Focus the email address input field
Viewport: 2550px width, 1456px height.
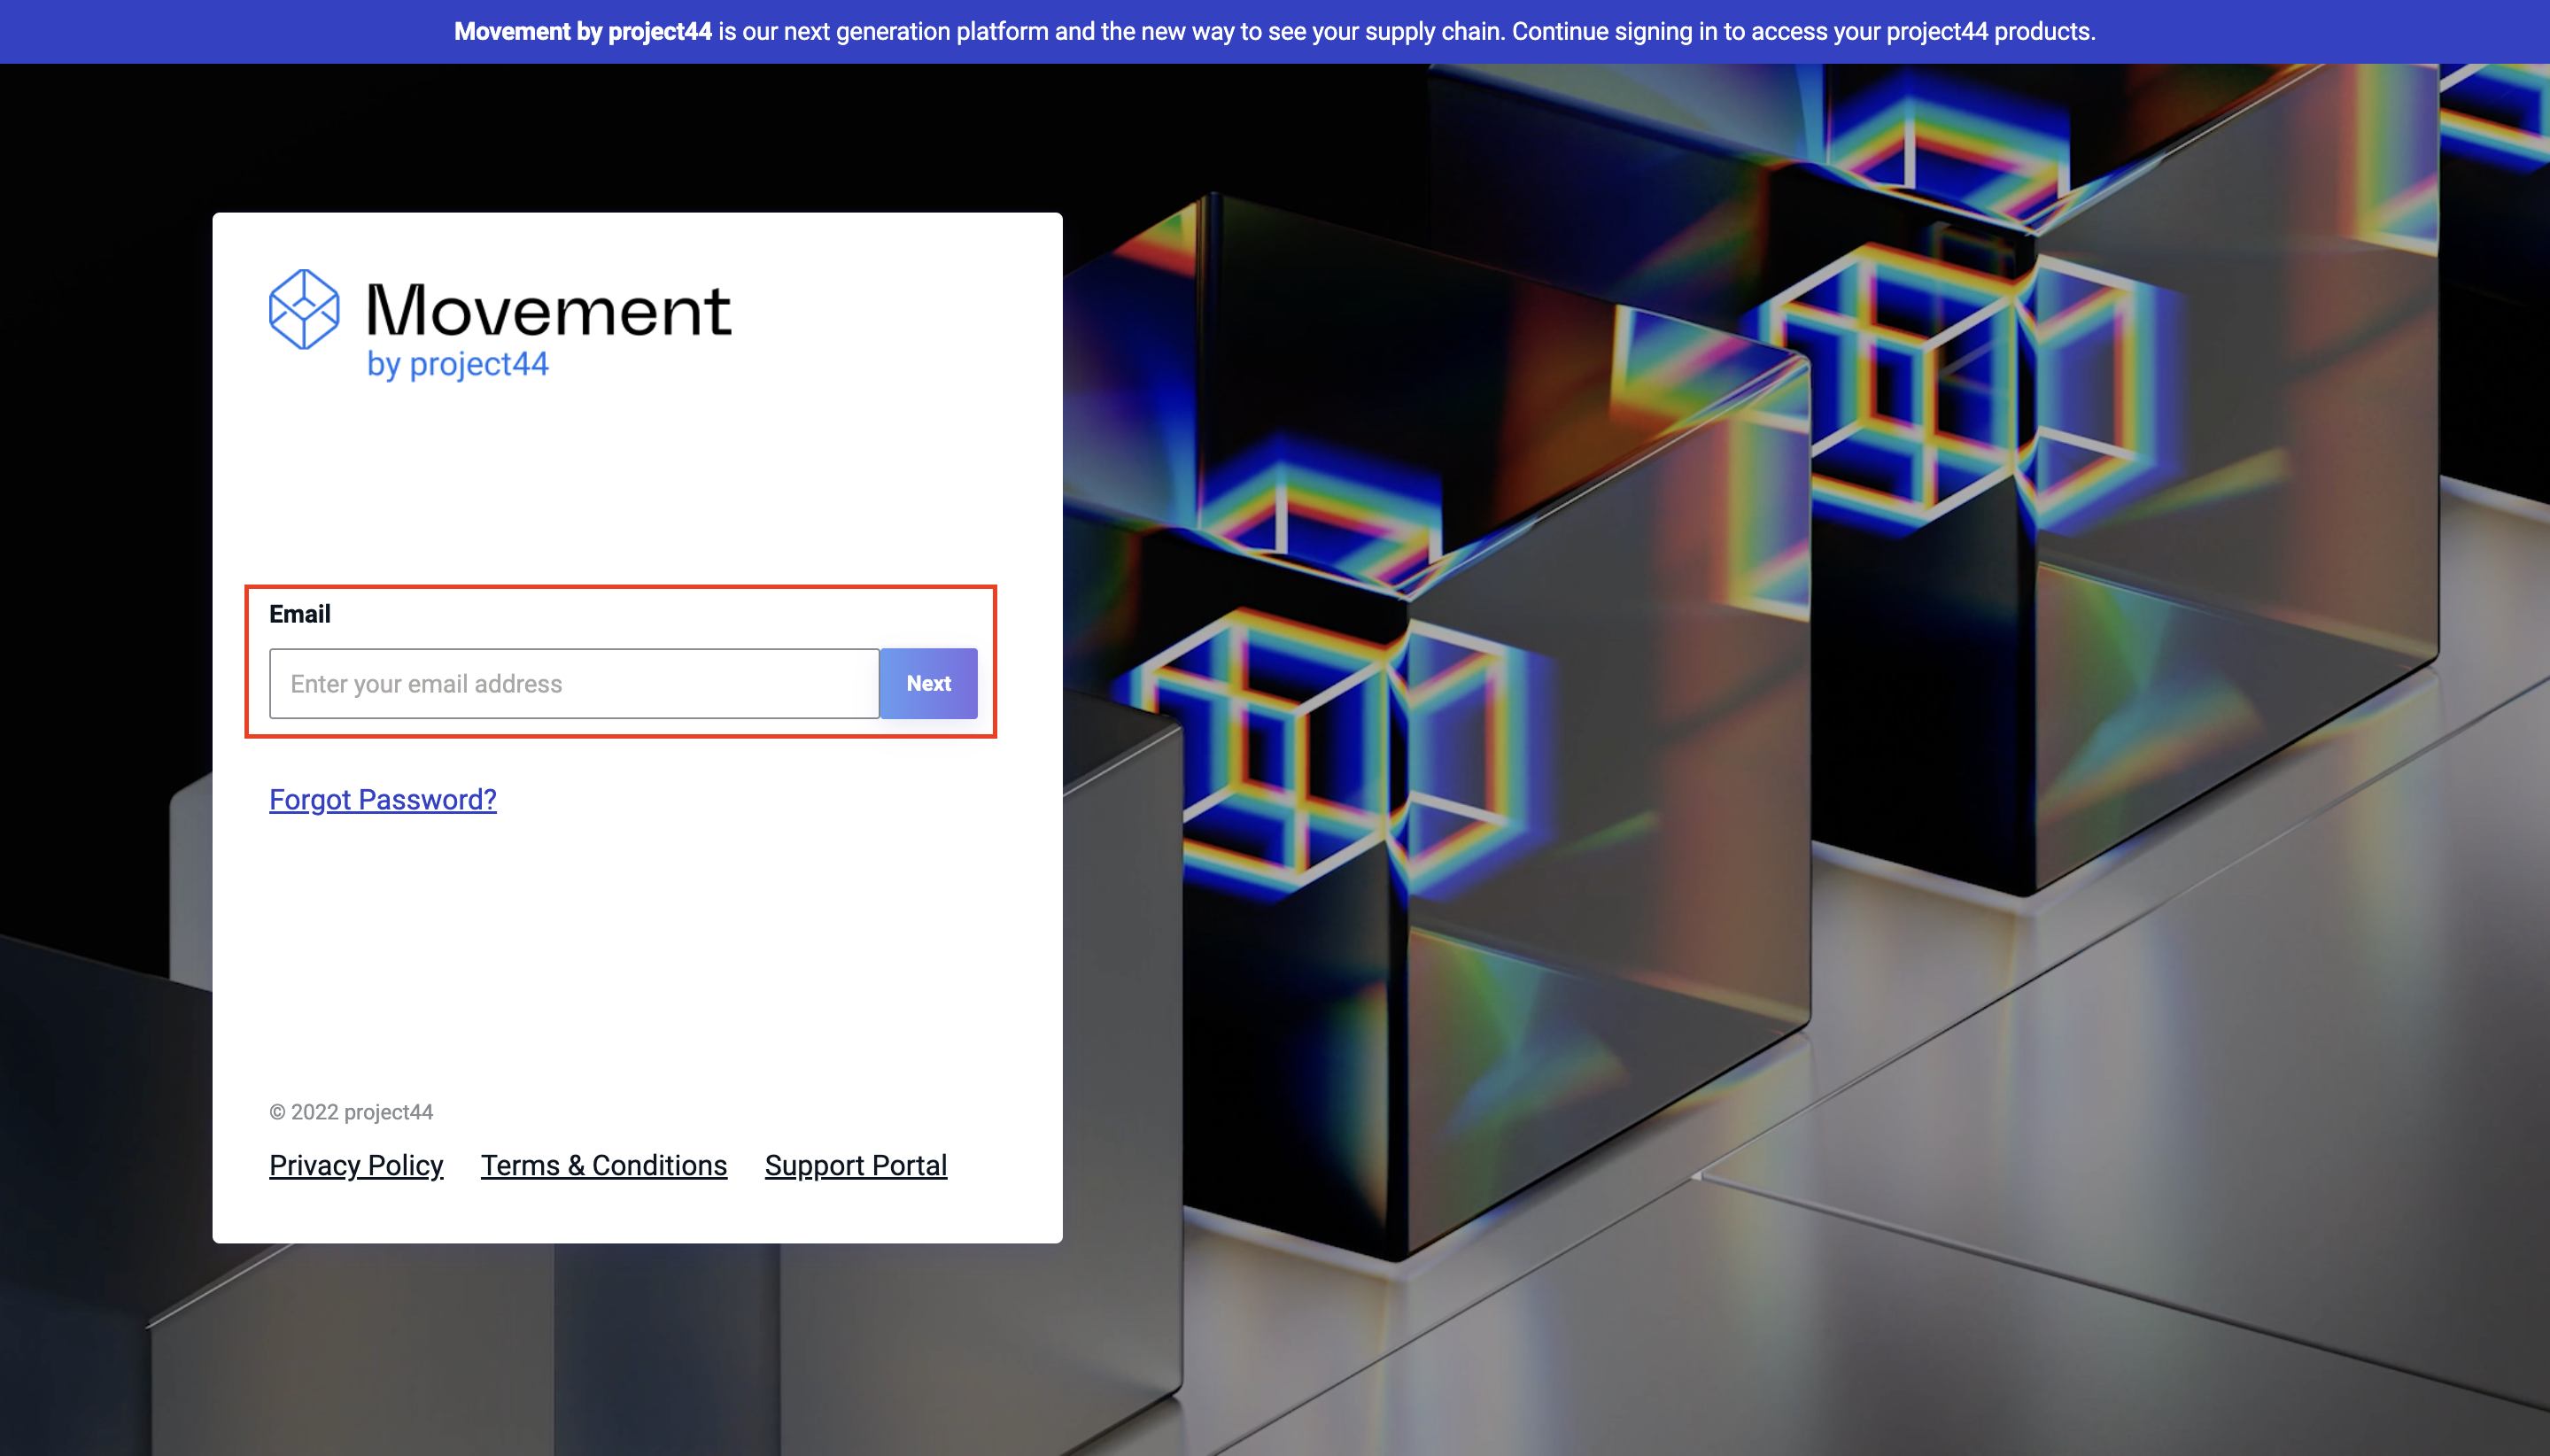[574, 684]
